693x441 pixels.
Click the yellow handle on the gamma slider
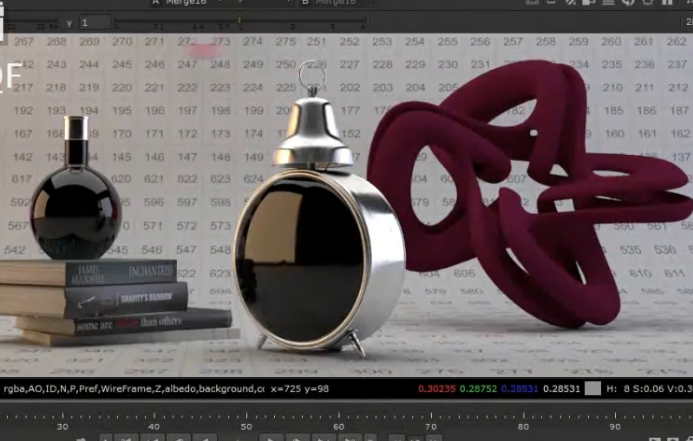[239, 20]
